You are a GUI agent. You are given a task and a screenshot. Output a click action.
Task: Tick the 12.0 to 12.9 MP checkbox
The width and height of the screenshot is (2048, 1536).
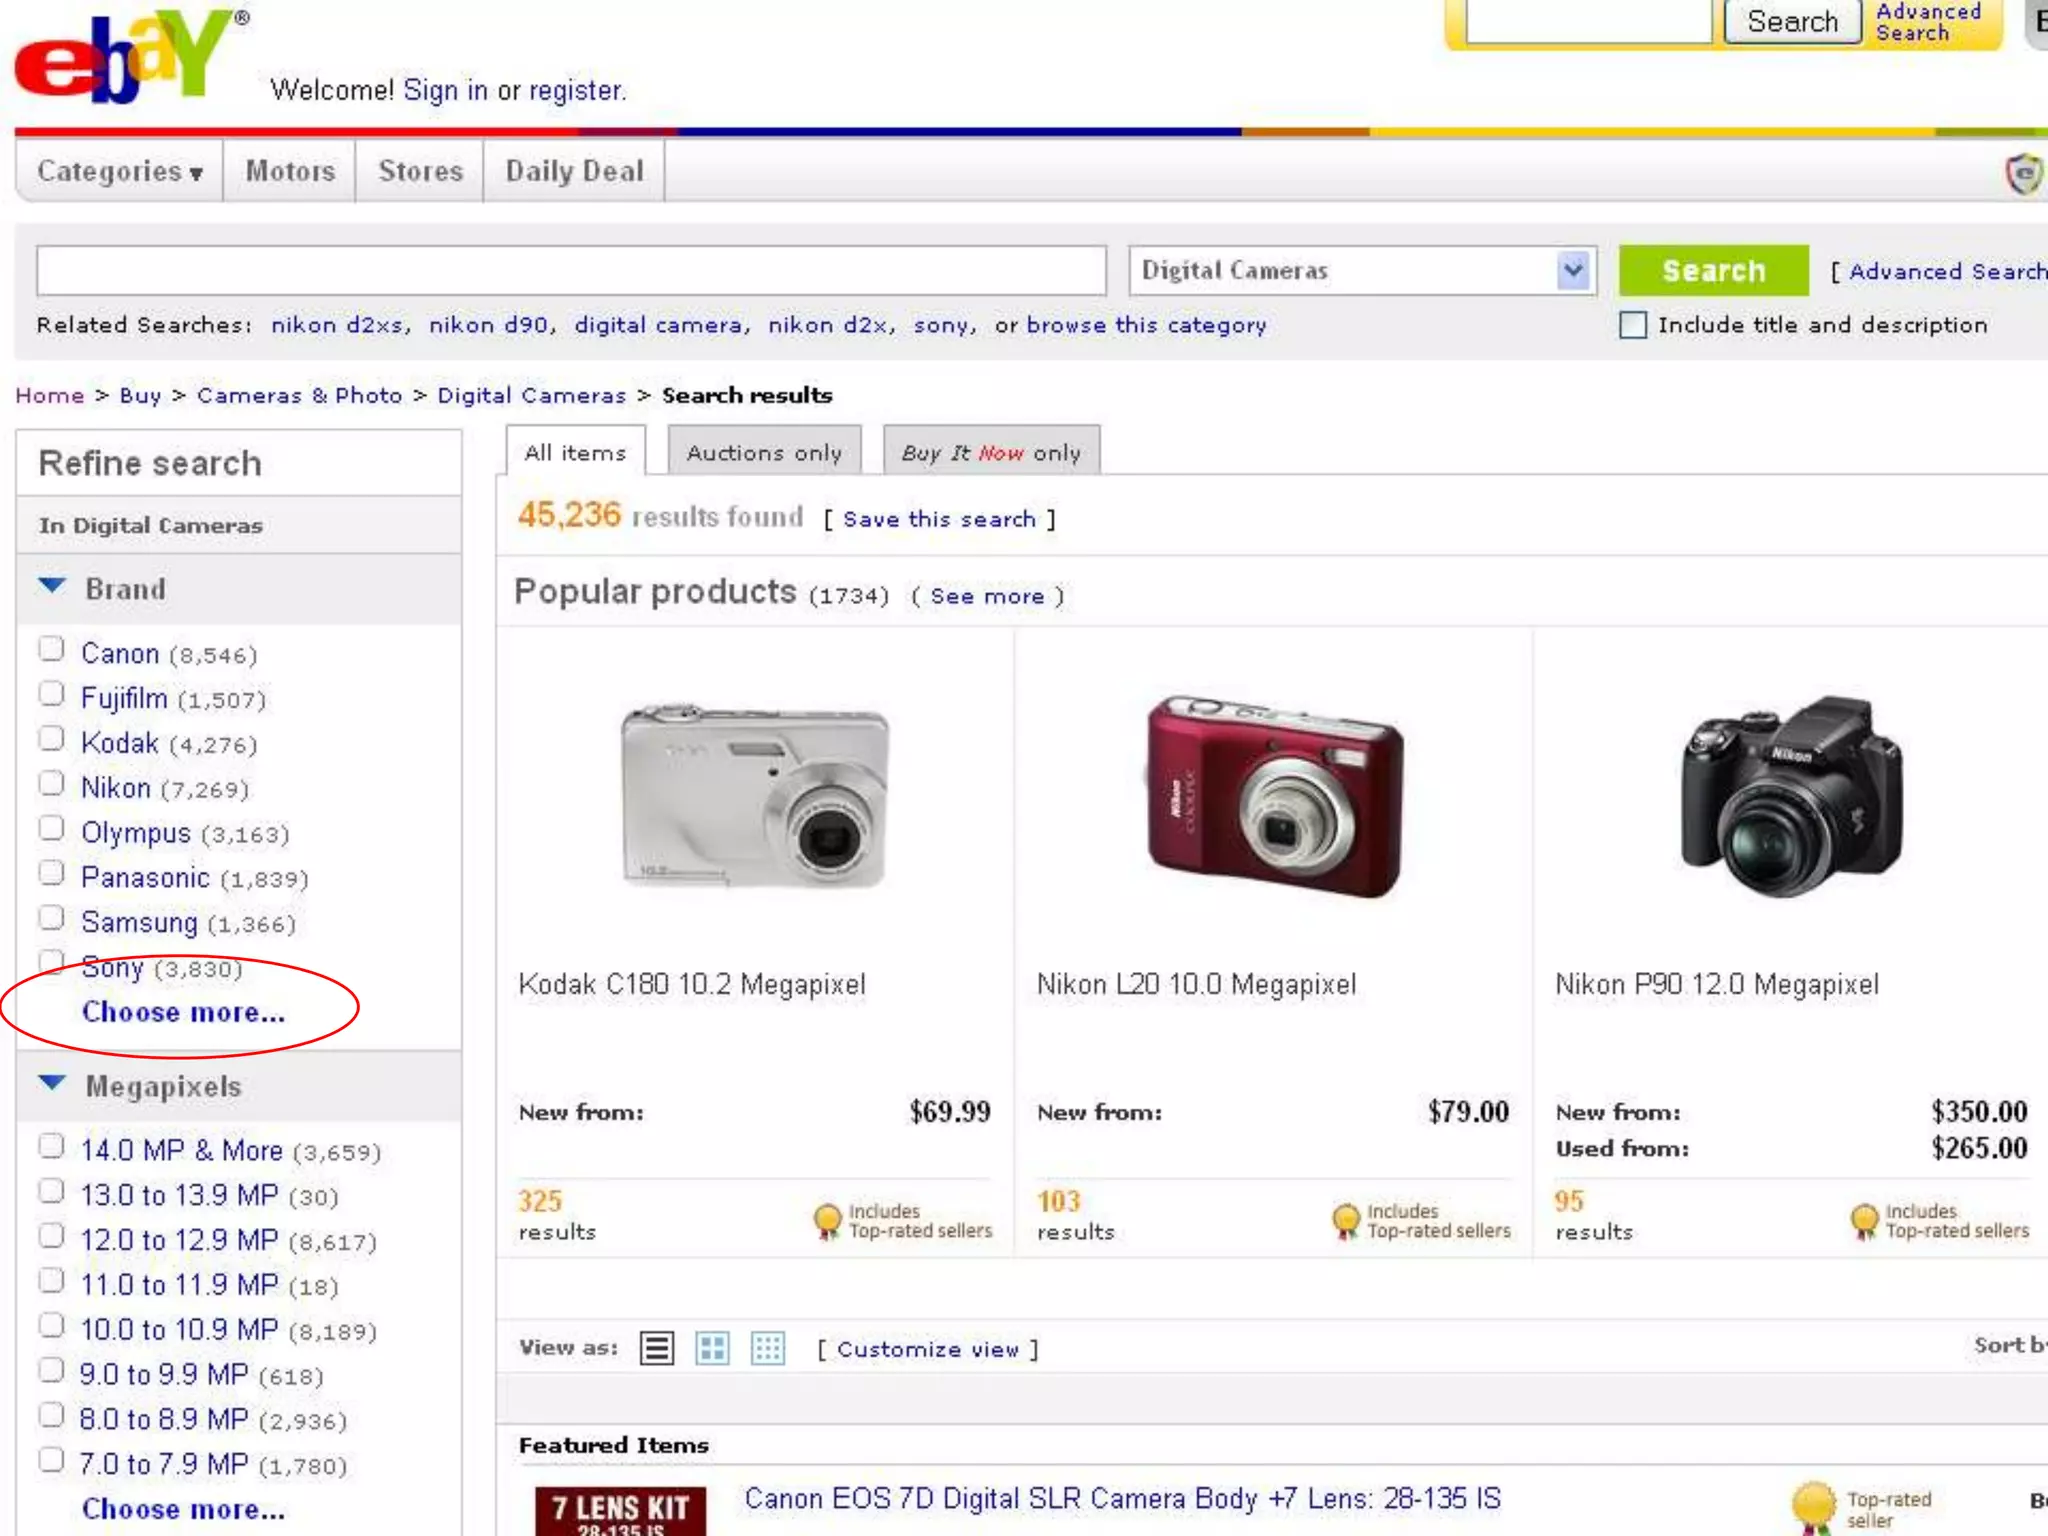pos(51,1237)
